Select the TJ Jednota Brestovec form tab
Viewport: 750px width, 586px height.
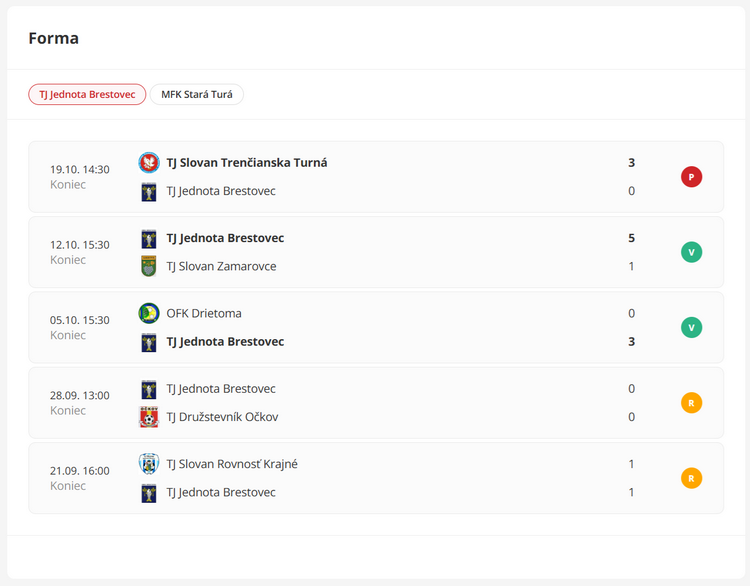click(87, 95)
